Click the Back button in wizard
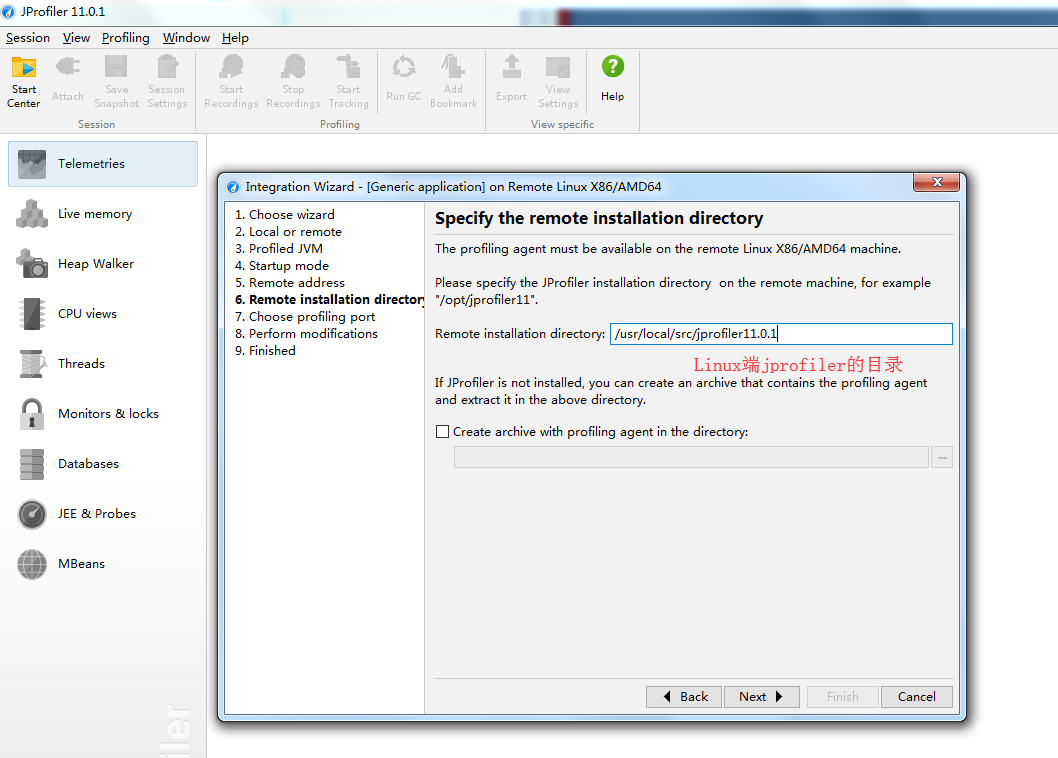The image size is (1058, 758). pos(684,697)
